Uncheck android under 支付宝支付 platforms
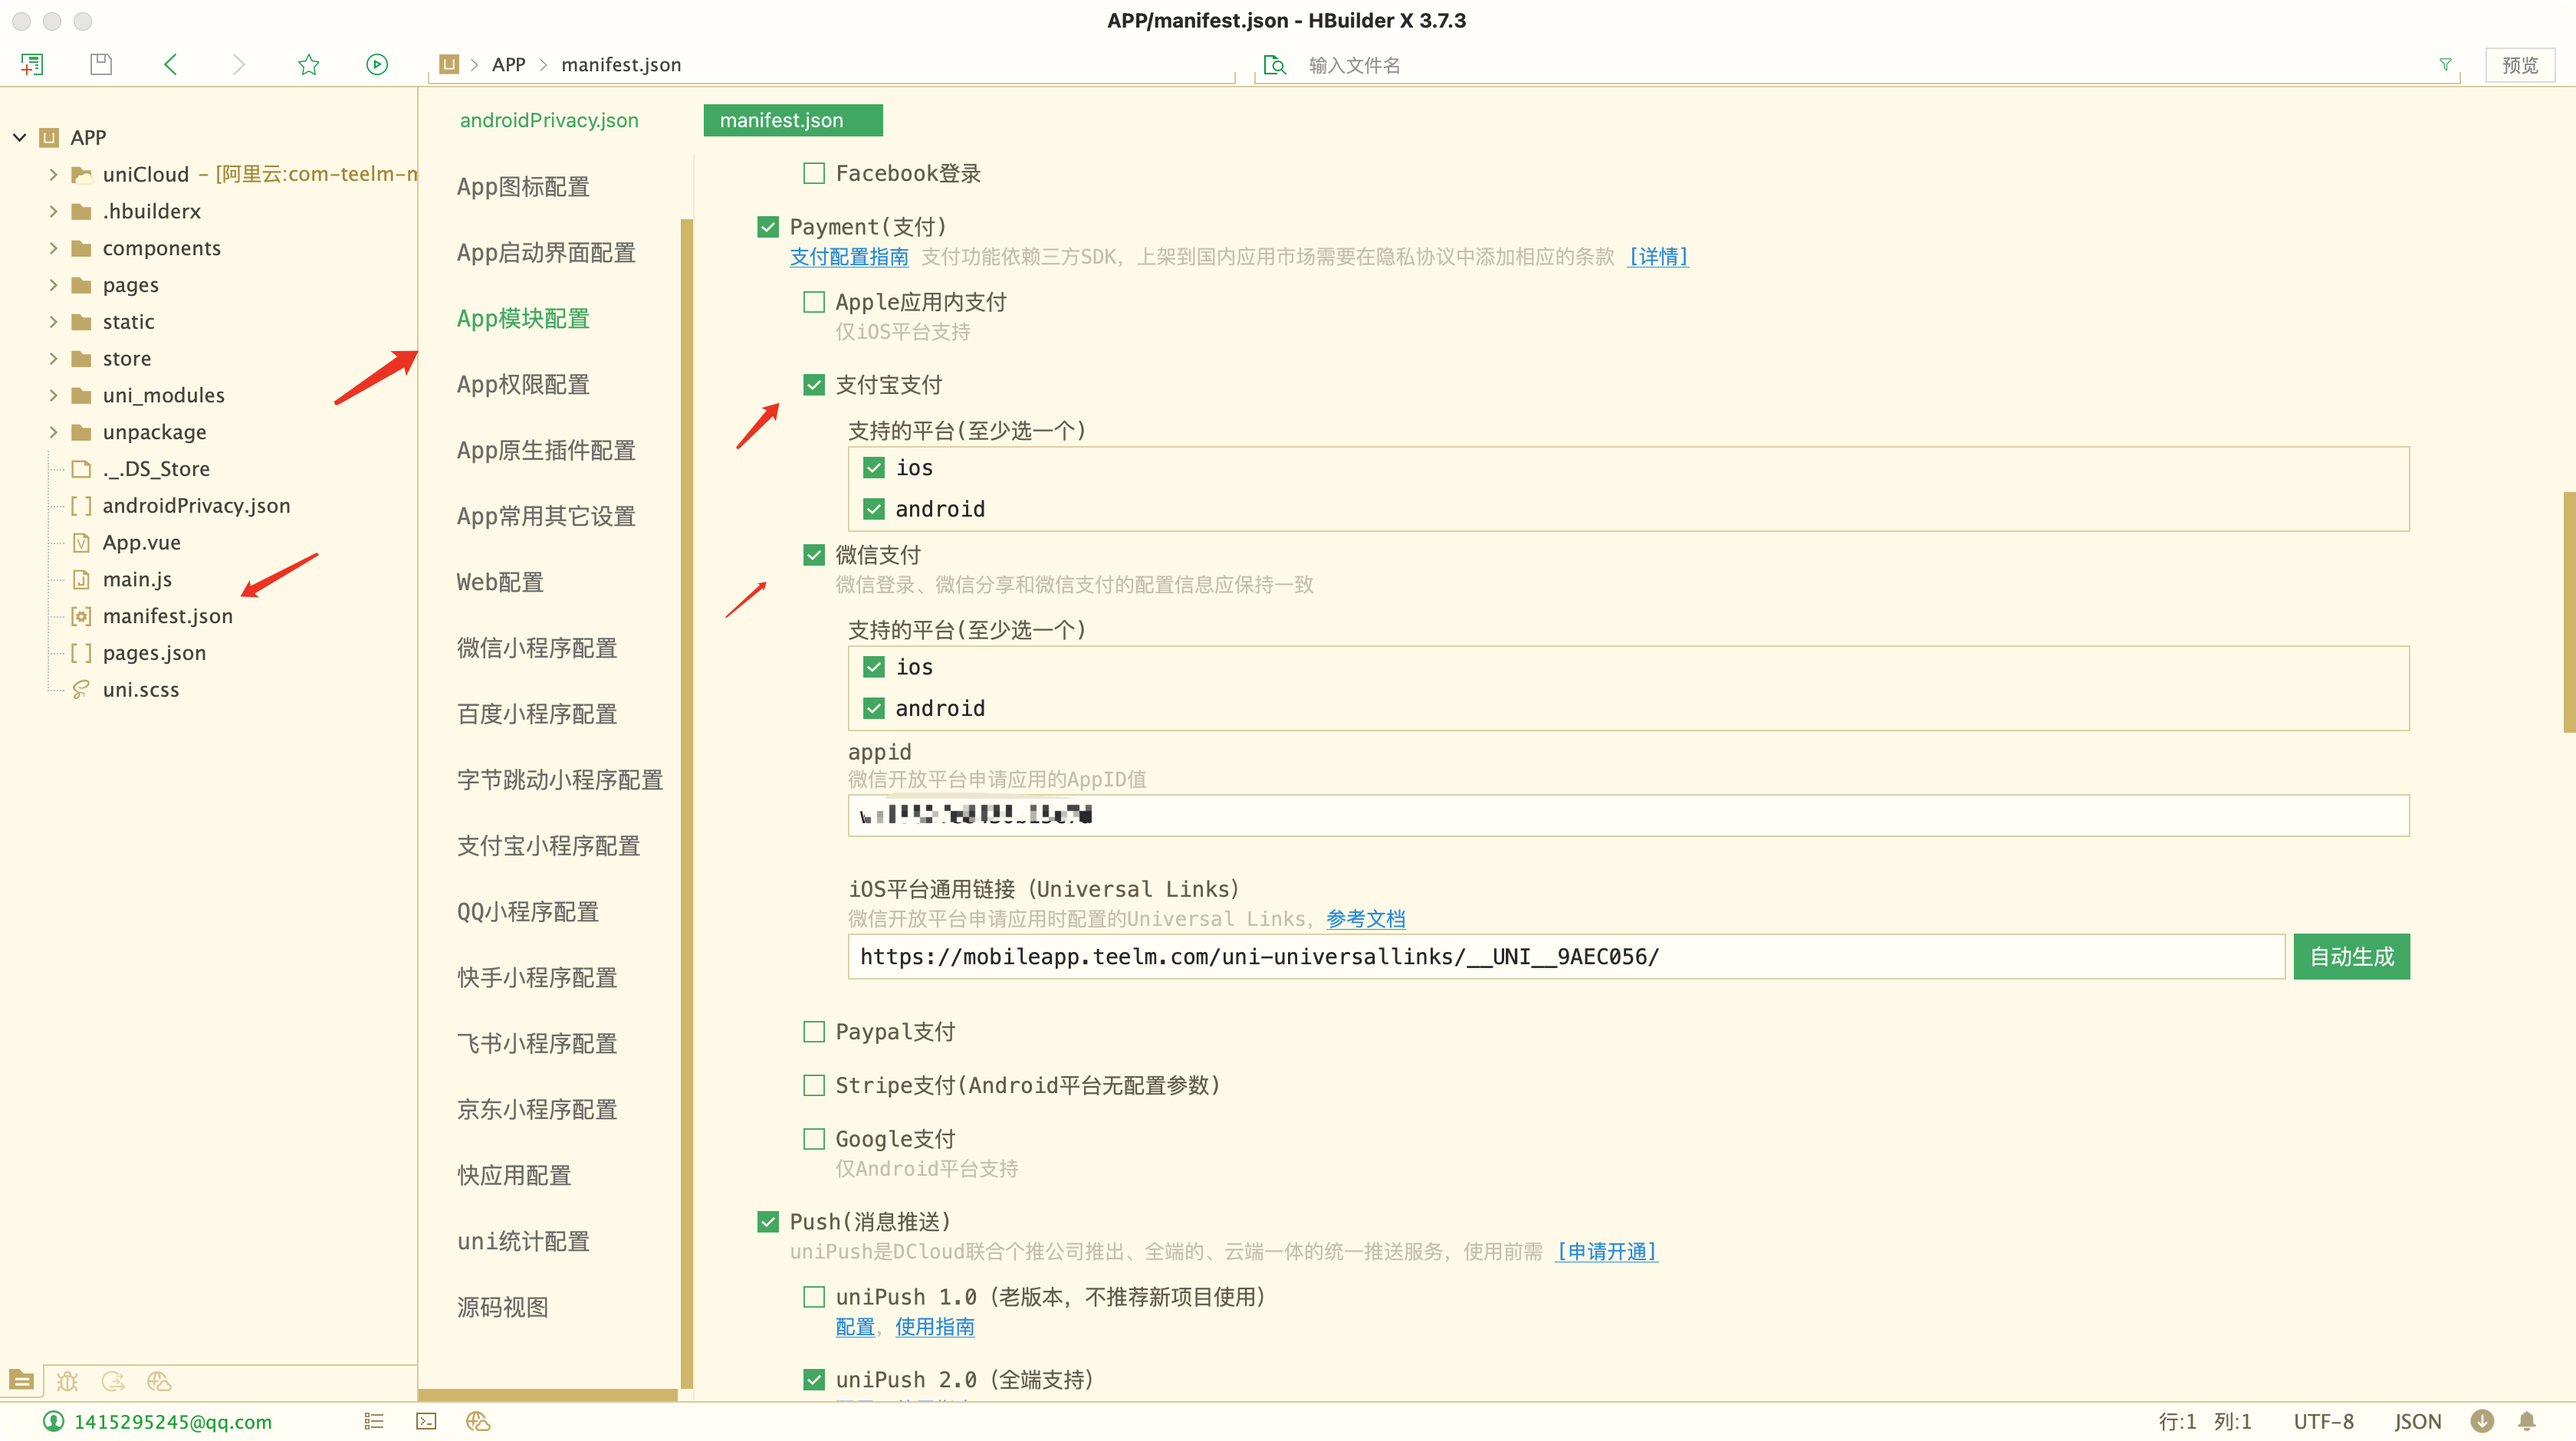The height and width of the screenshot is (1441, 2576). (x=874, y=509)
